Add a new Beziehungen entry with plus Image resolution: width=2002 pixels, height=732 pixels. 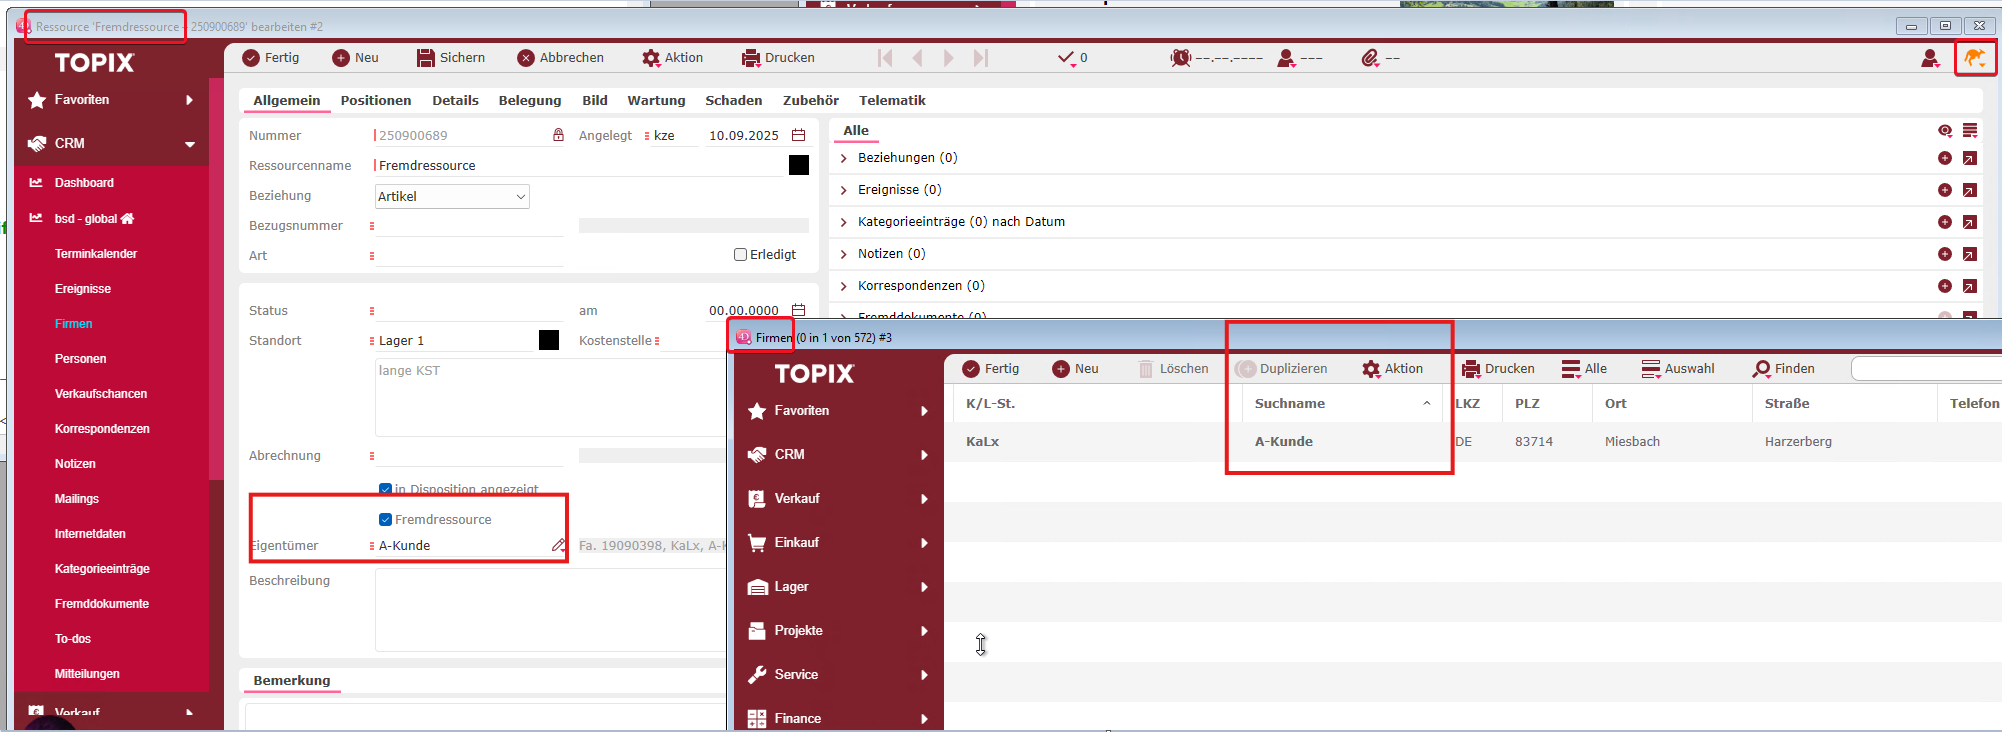click(1945, 158)
